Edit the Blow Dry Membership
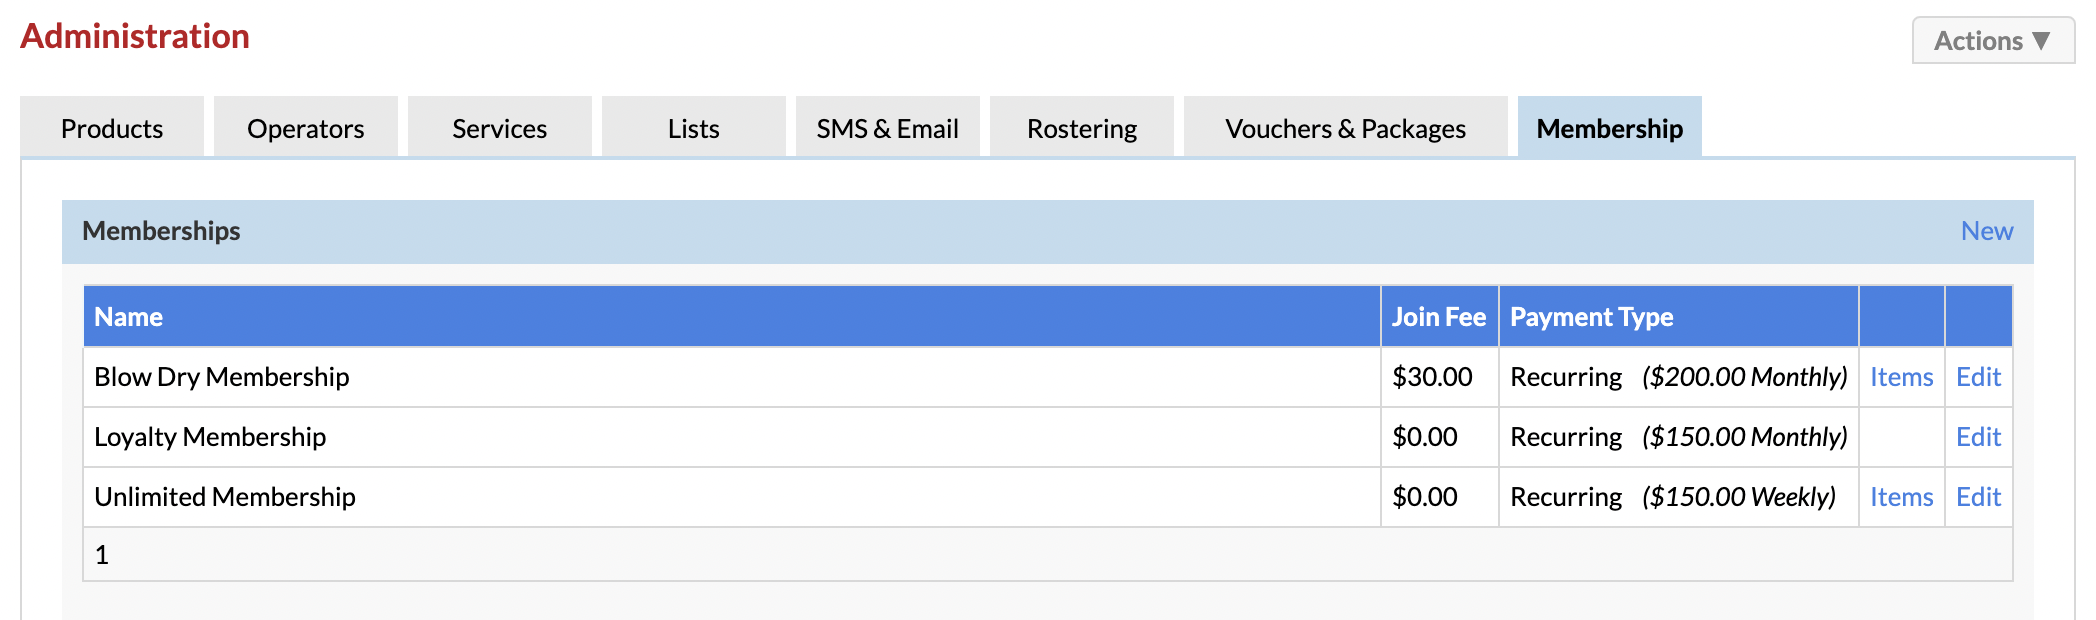 (x=1979, y=377)
